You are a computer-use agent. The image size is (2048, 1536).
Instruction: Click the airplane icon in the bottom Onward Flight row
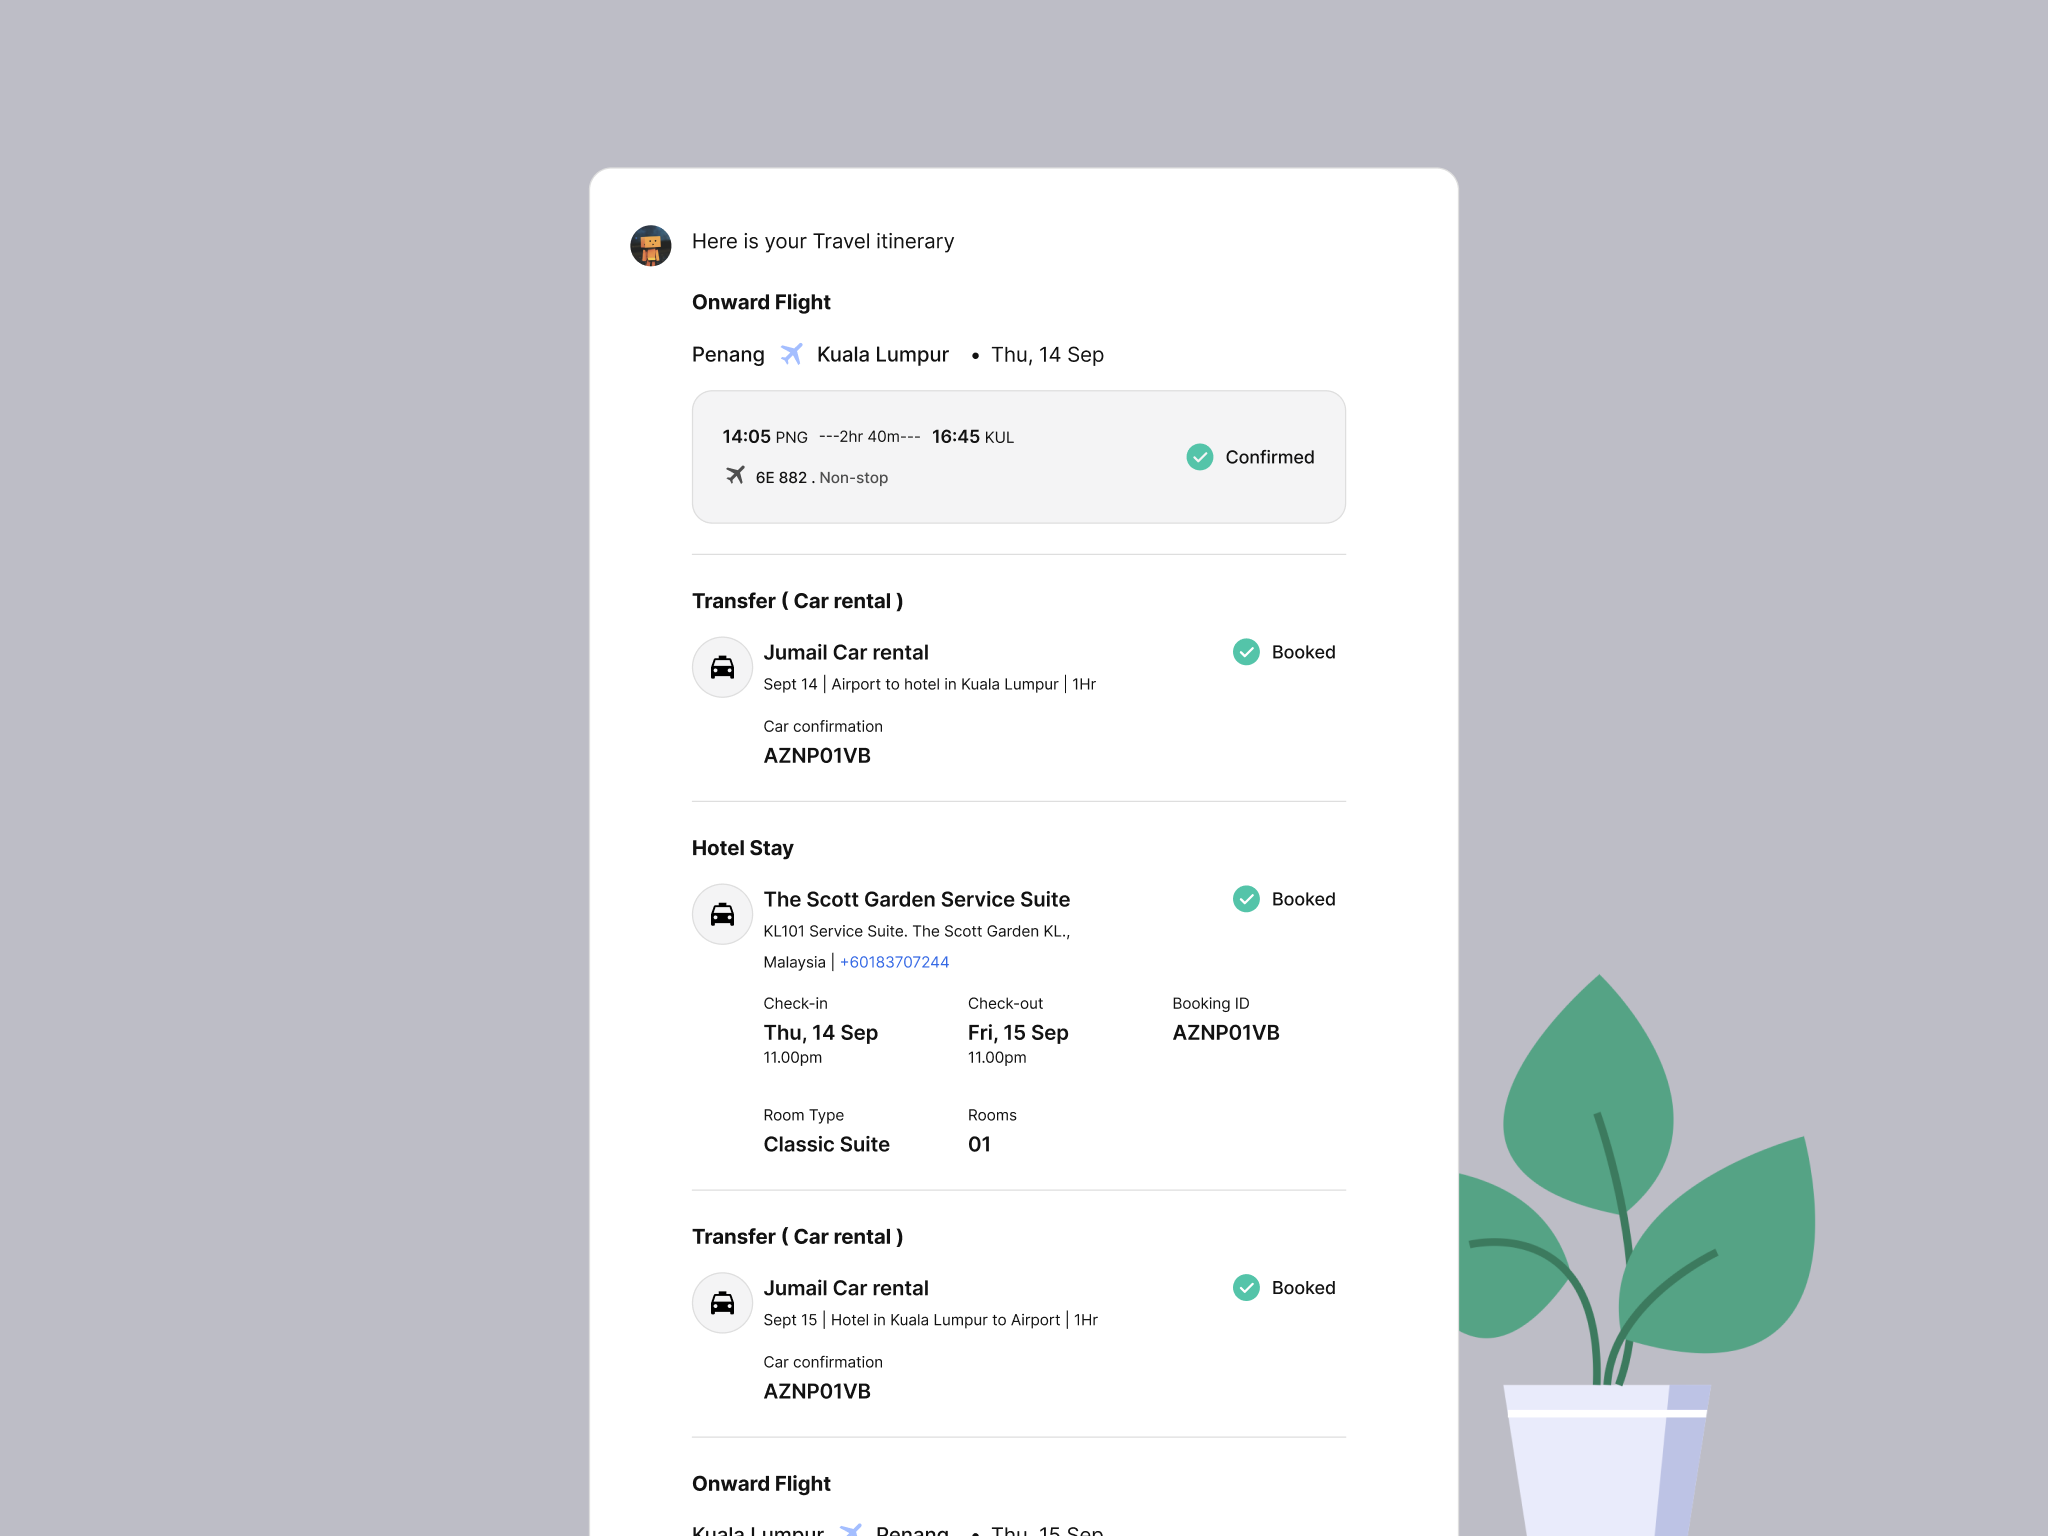click(851, 1529)
